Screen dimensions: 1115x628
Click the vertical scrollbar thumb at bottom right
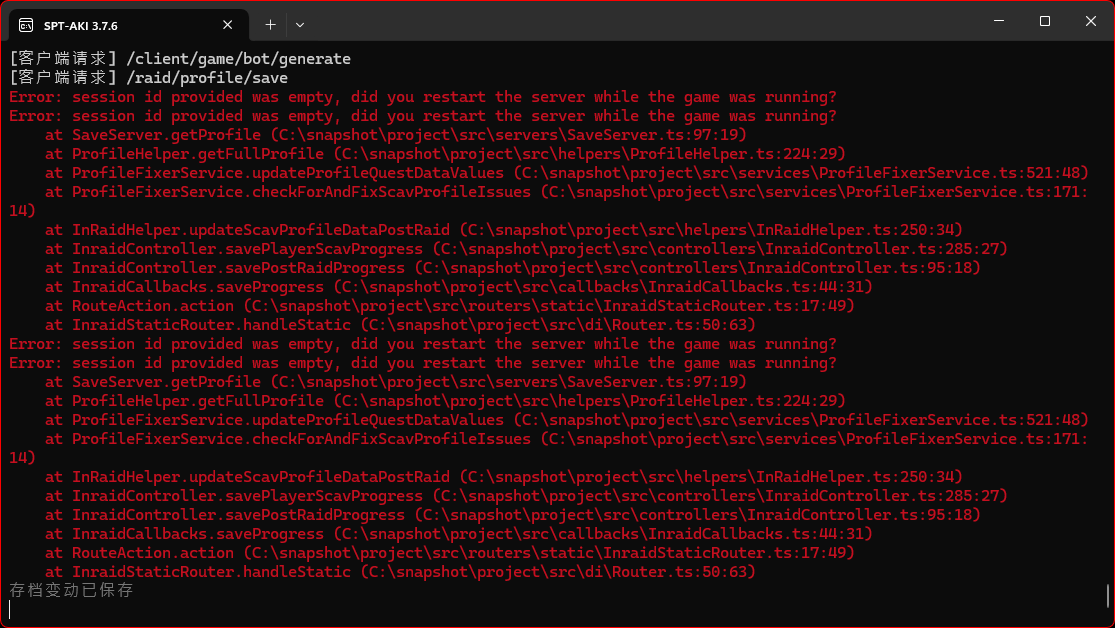(1108, 596)
